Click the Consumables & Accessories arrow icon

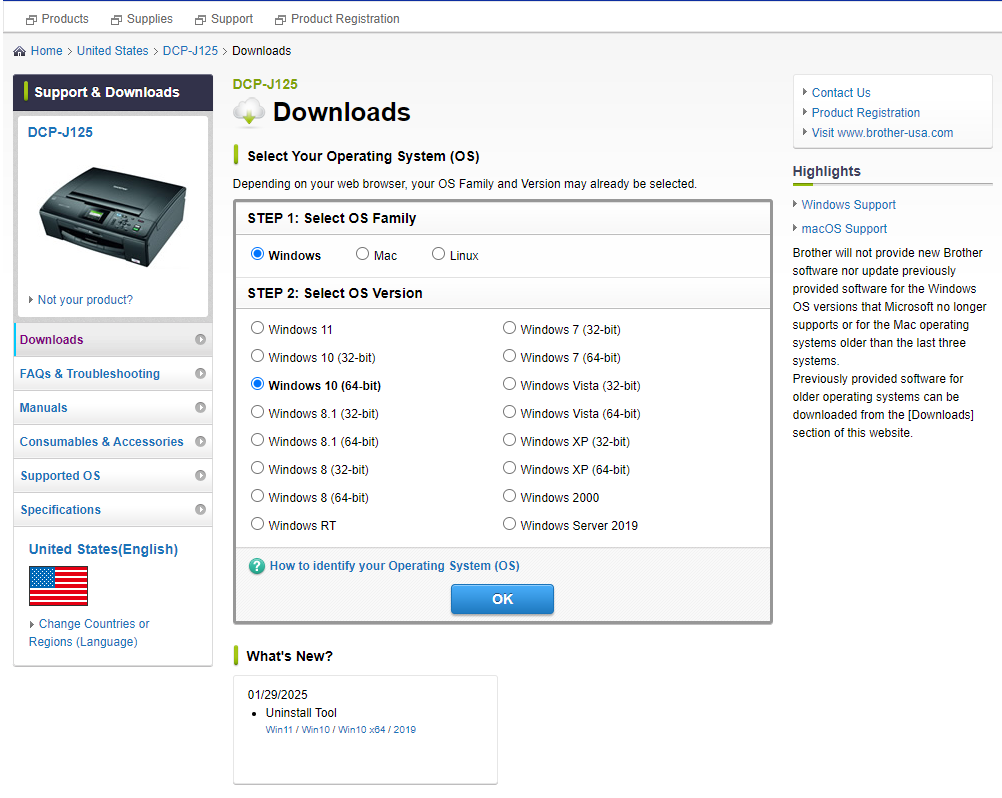point(200,441)
